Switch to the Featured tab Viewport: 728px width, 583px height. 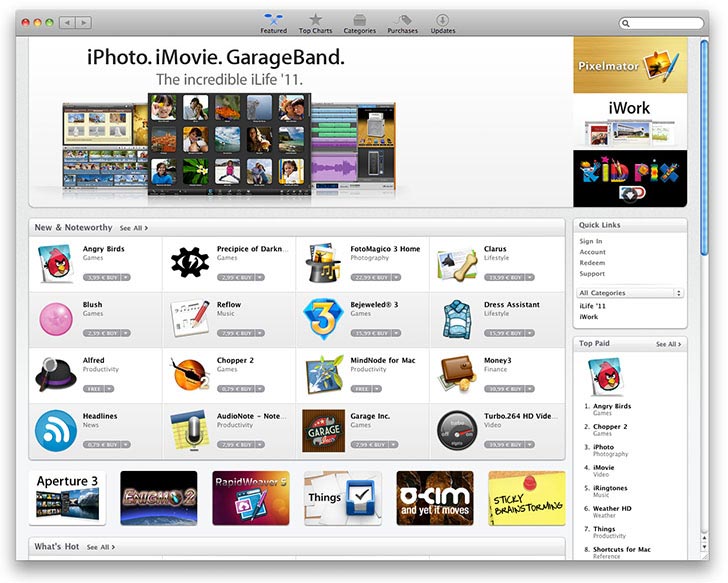(x=273, y=23)
